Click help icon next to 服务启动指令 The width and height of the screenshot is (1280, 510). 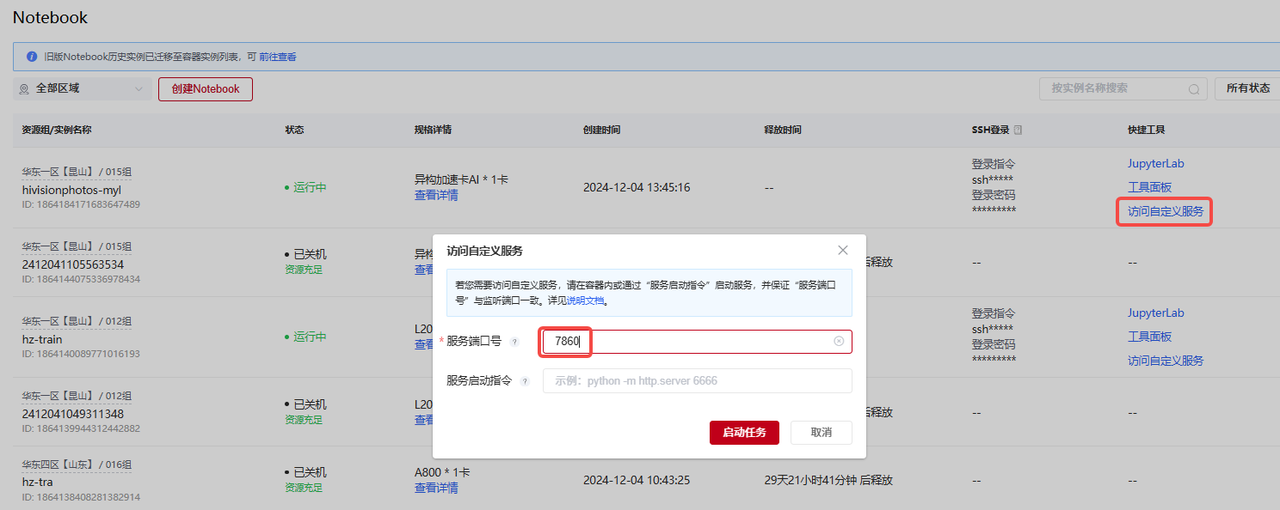tap(525, 381)
